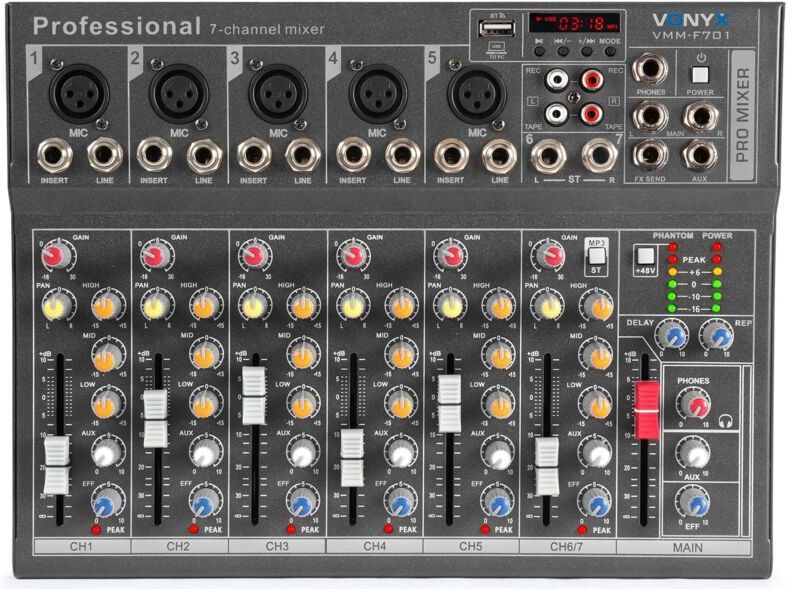Click CH3 LOW EQ knob
This screenshot has width=791, height=589.
[303, 404]
